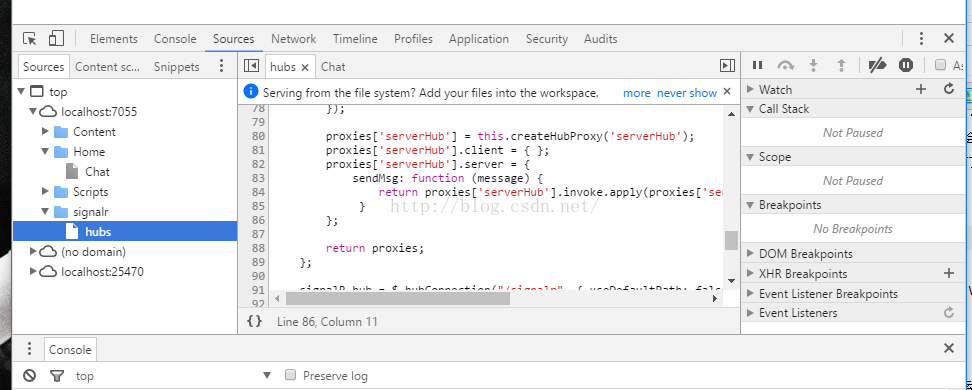Select the Chat file in Home folder
Screen dimensions: 972x390
tap(97, 171)
